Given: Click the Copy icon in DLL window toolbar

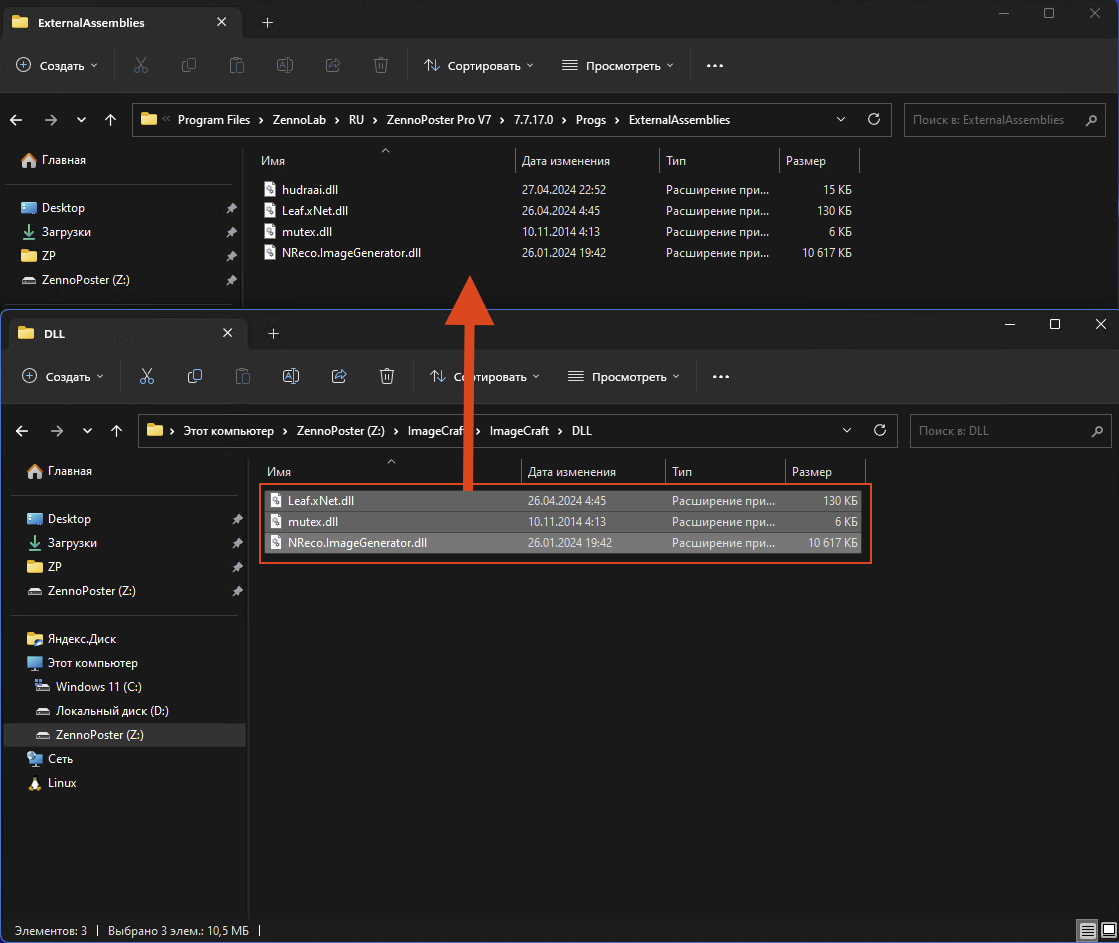Looking at the screenshot, I should coord(195,376).
